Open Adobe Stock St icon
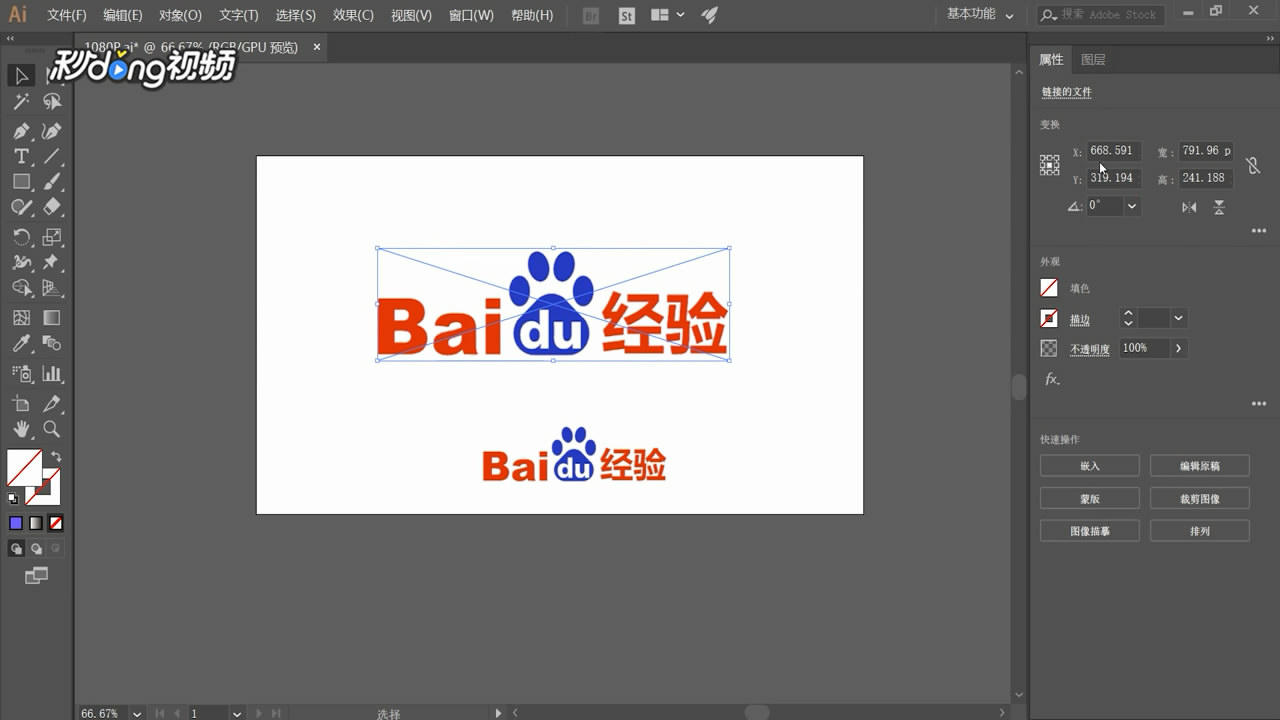This screenshot has width=1280, height=720. [x=627, y=15]
